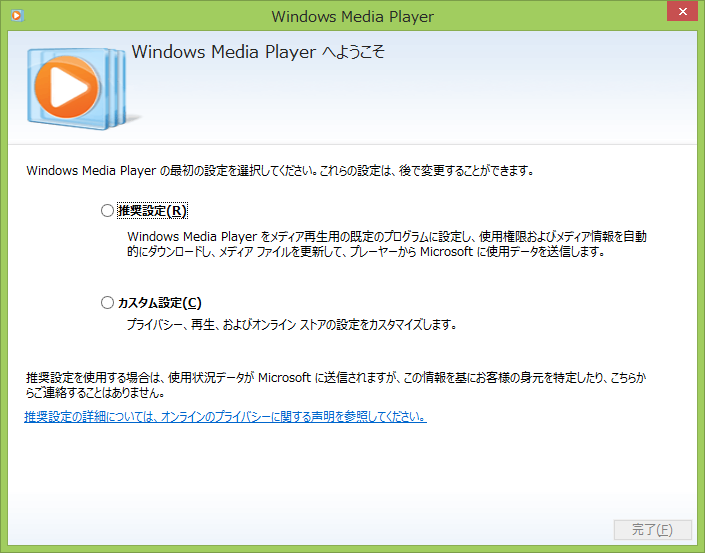Viewport: 705px width, 553px height.
Task: Click the window title text in title bar
Action: [x=352, y=16]
